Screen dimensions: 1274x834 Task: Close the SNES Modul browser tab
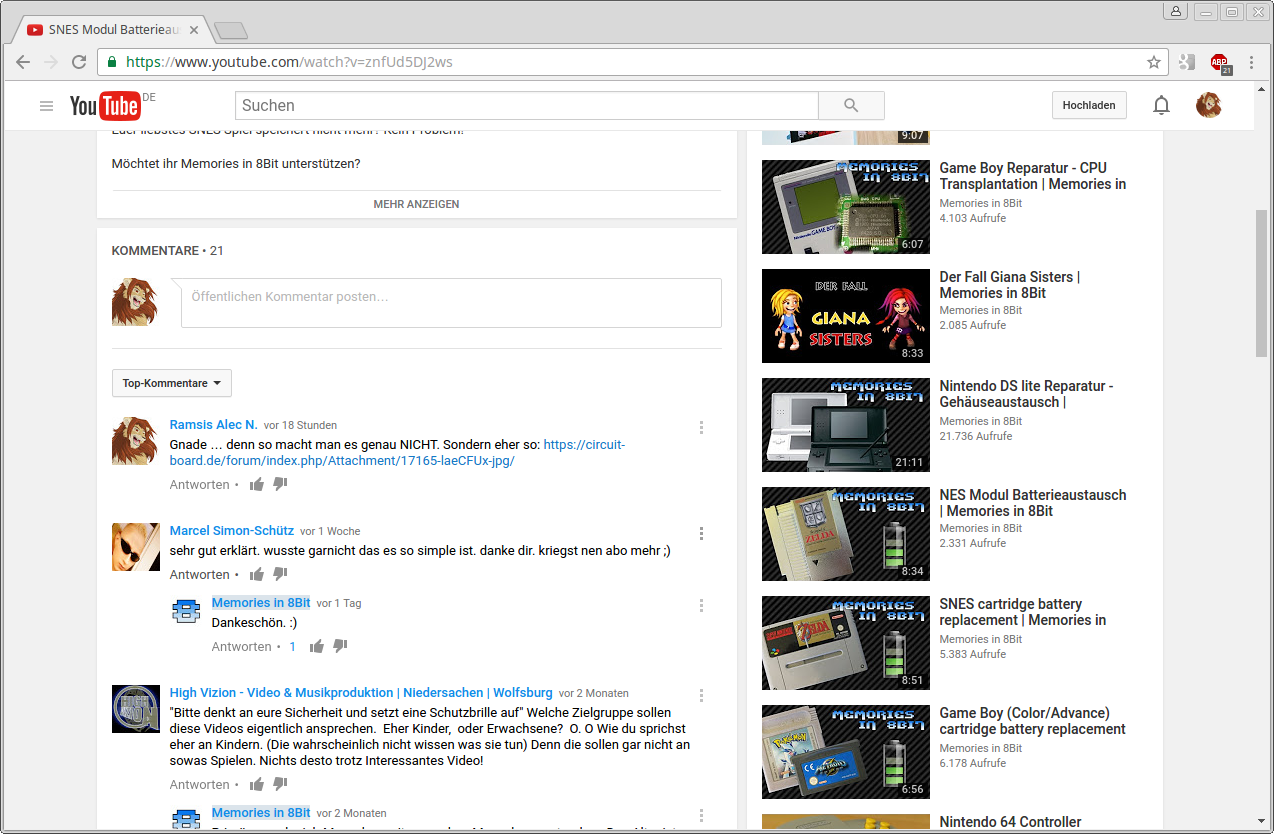tap(194, 30)
